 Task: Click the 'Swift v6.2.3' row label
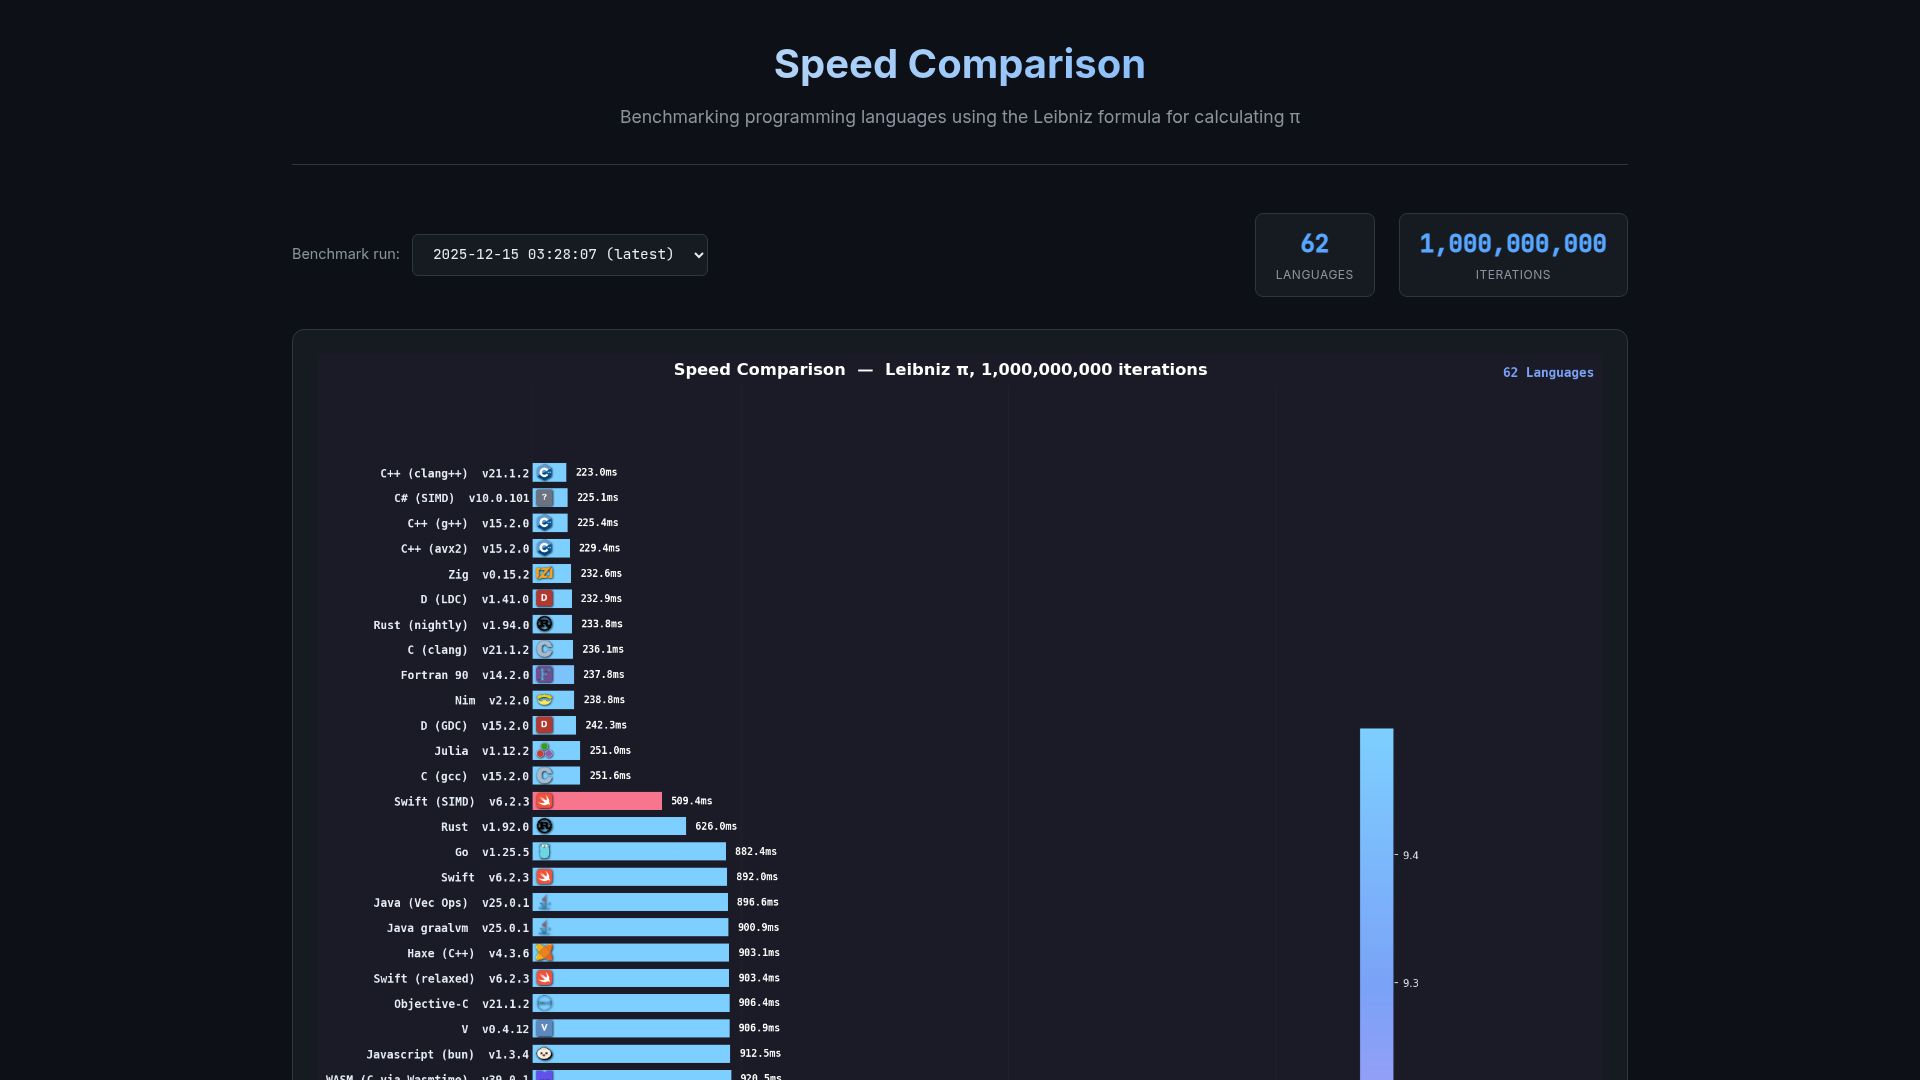(x=485, y=878)
